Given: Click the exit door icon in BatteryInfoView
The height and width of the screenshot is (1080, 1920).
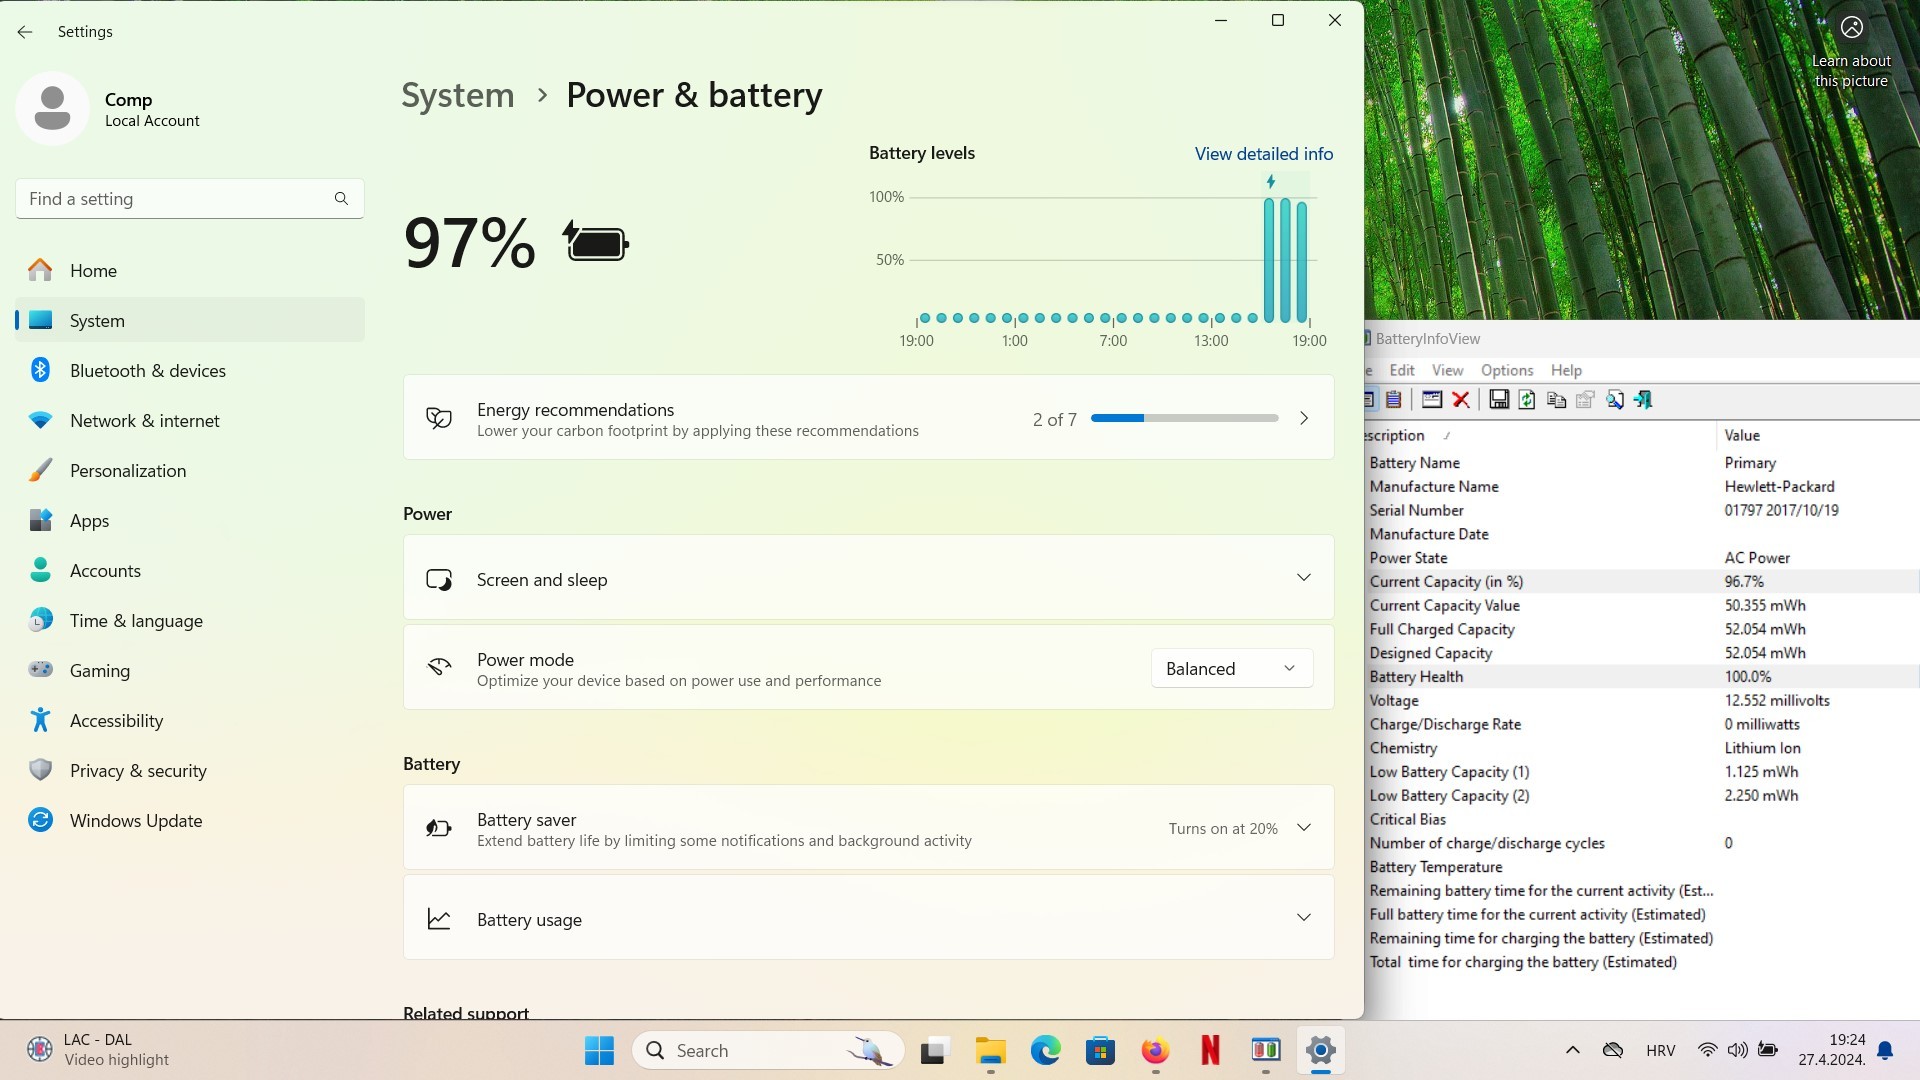Looking at the screenshot, I should click(x=1643, y=400).
